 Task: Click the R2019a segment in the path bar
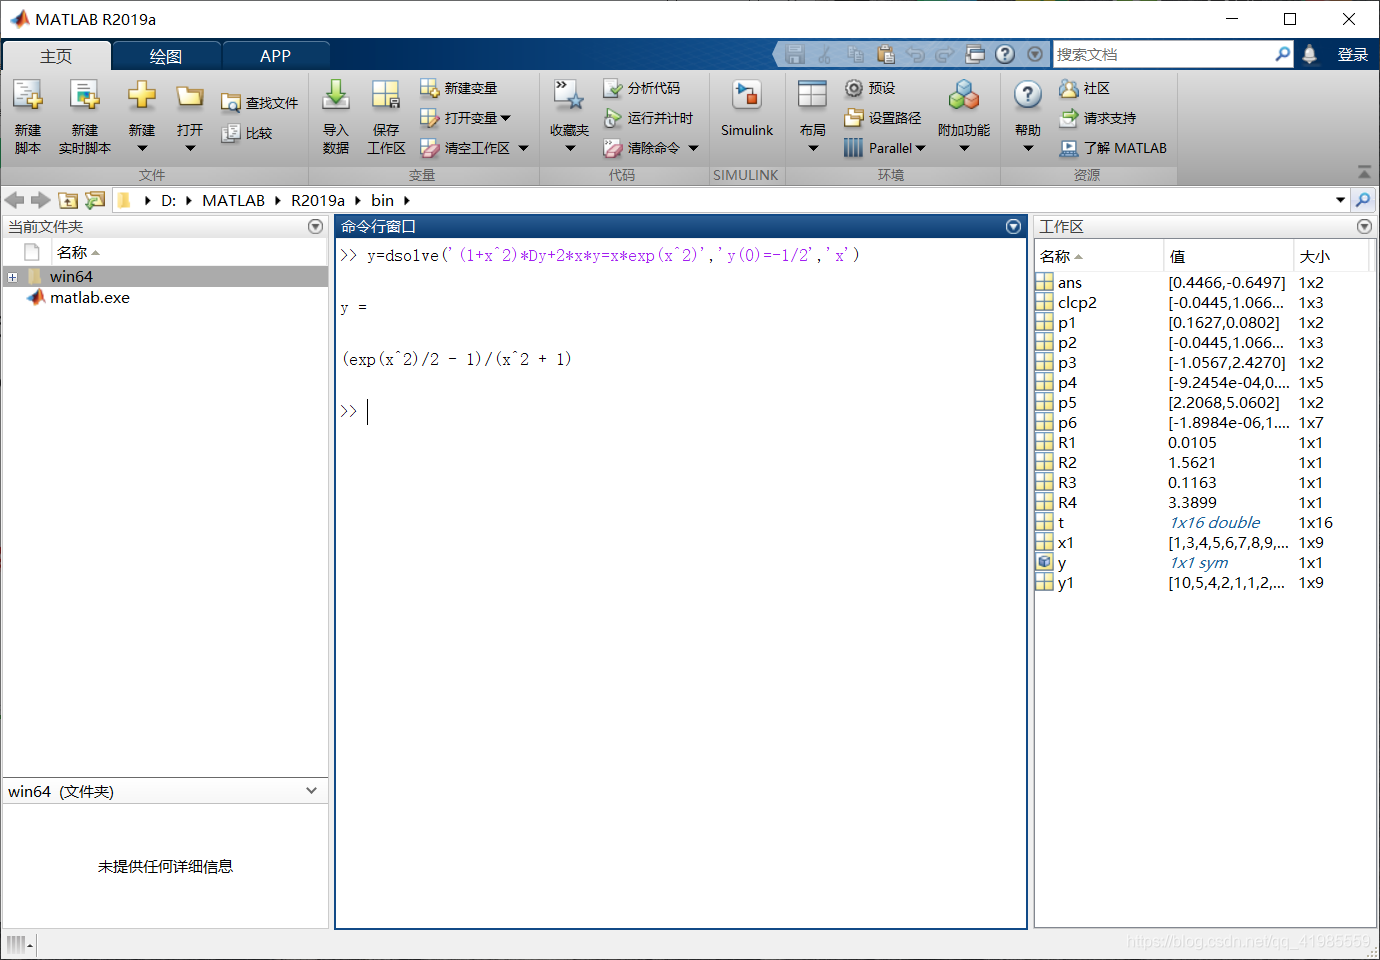[318, 201]
